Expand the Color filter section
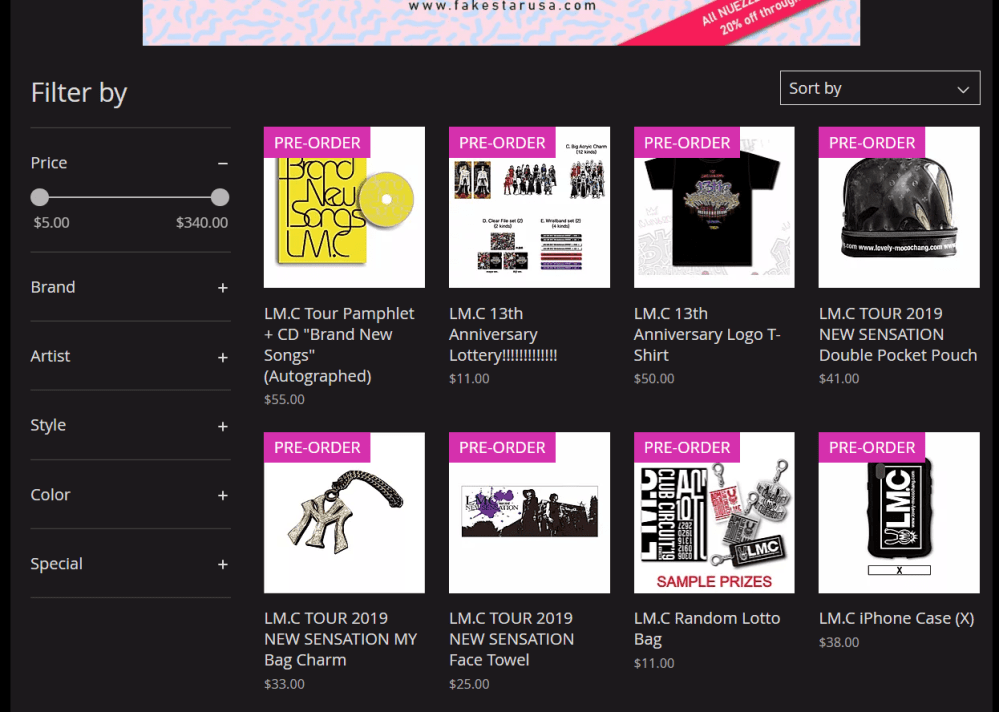 point(222,495)
